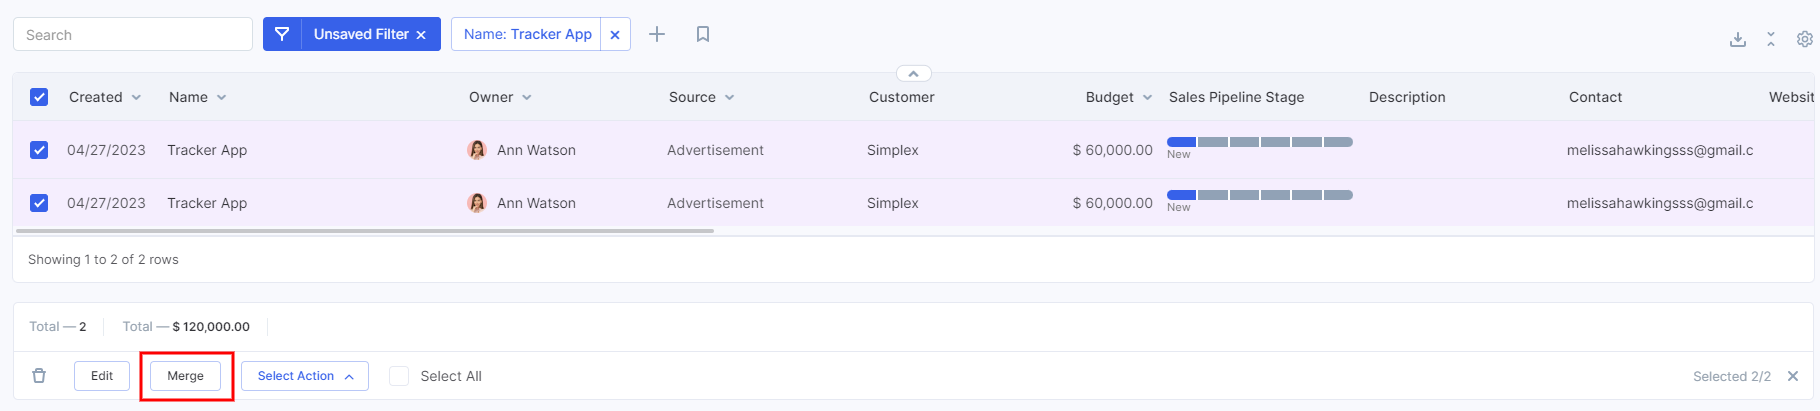Screen dimensions: 1820x411
Task: Remove the Unsaved Filter with its x
Action: [421, 35]
